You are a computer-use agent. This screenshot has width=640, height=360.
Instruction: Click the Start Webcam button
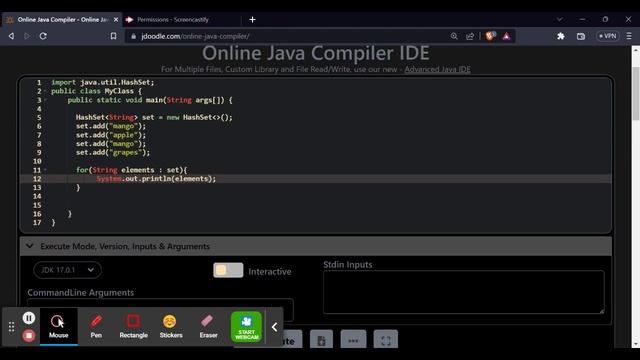(x=246, y=327)
